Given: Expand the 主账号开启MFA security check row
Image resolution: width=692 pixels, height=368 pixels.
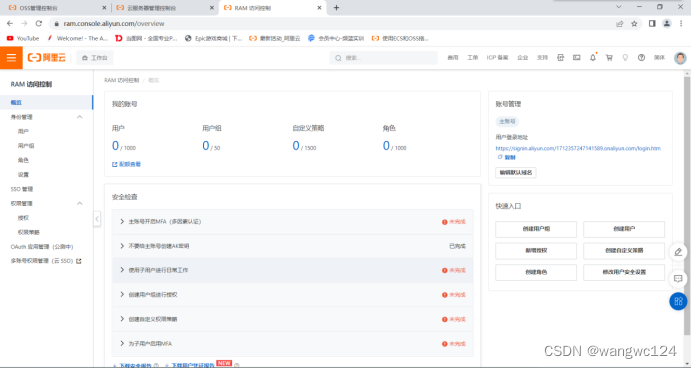Looking at the screenshot, I should pyautogui.click(x=292, y=222).
